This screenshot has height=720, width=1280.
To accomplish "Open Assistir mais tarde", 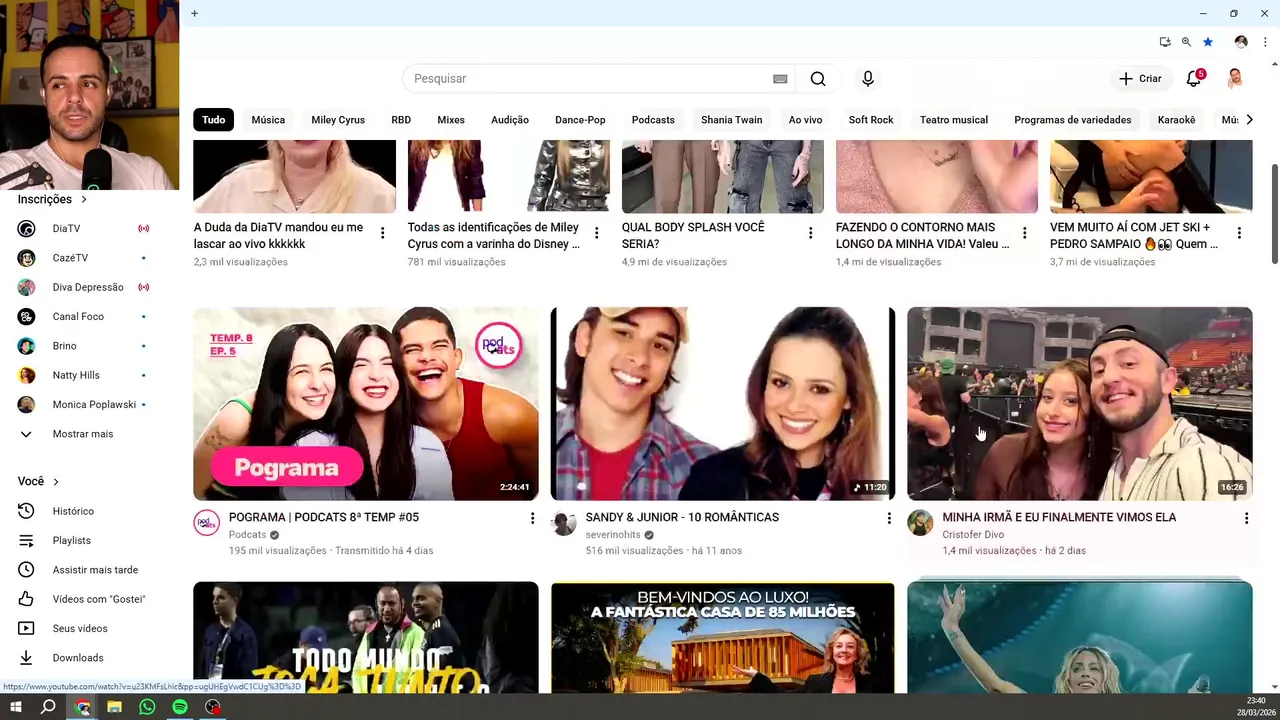I will pyautogui.click(x=85, y=570).
